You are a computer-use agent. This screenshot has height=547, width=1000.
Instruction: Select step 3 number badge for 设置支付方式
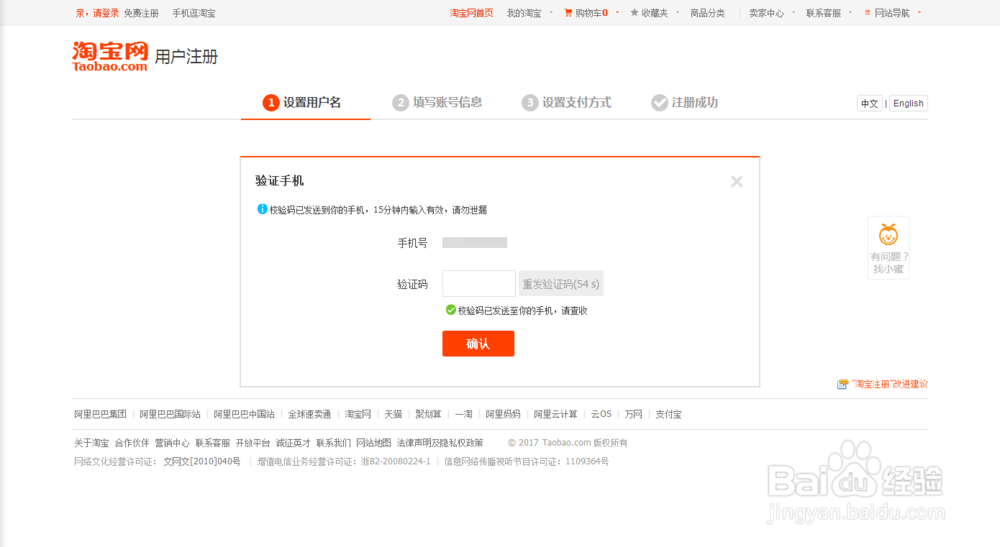(530, 103)
